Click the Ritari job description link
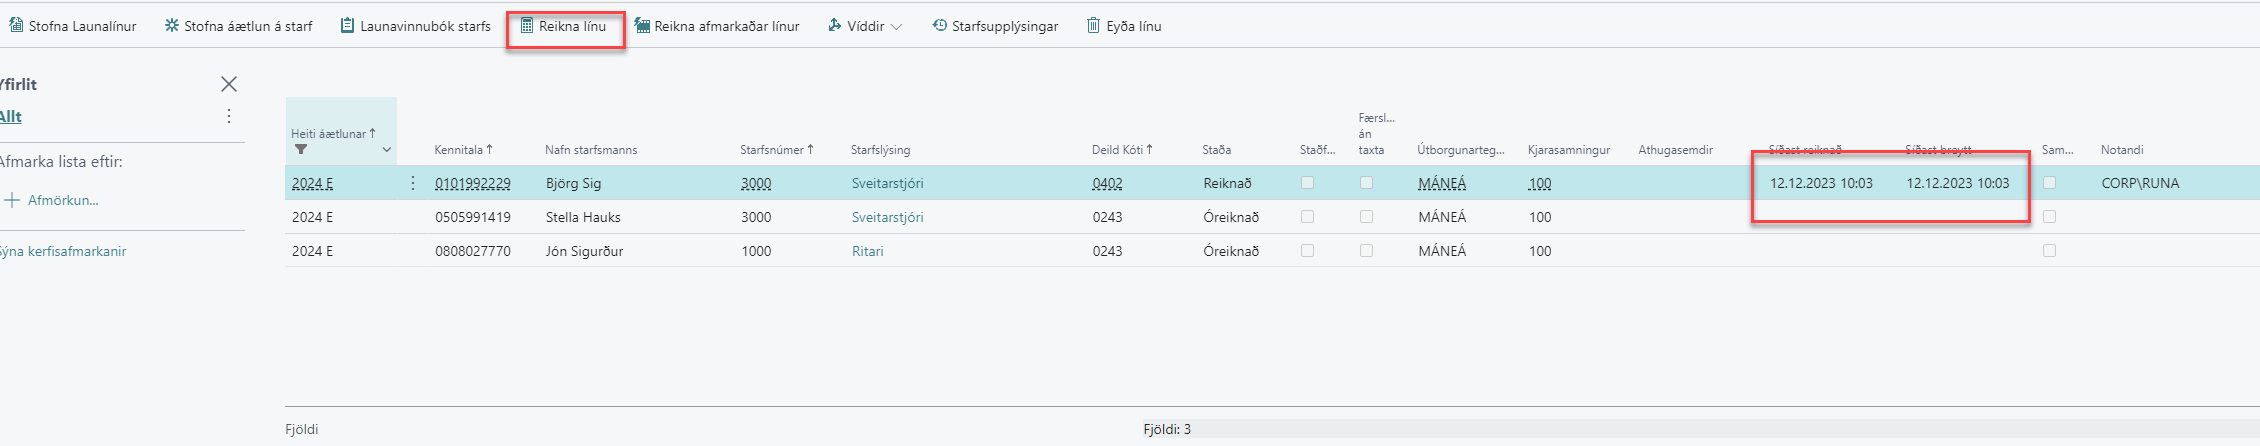The width and height of the screenshot is (2260, 446). [867, 251]
